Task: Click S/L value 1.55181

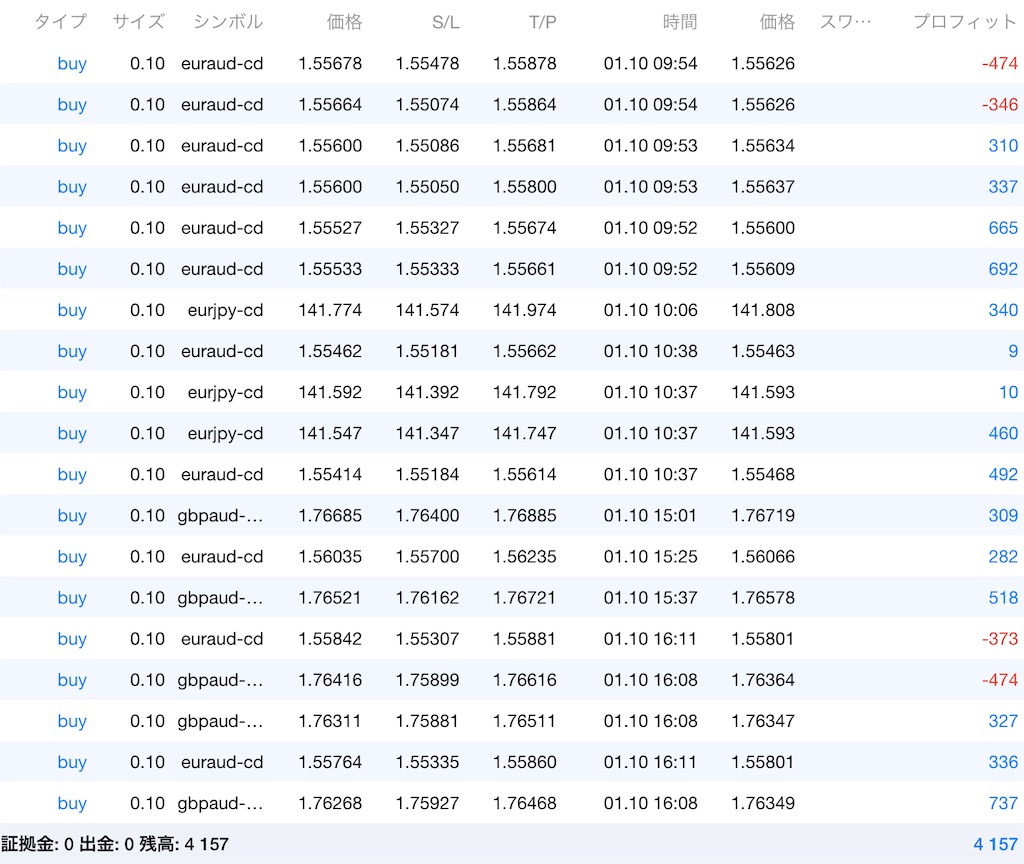Action: click(x=427, y=351)
